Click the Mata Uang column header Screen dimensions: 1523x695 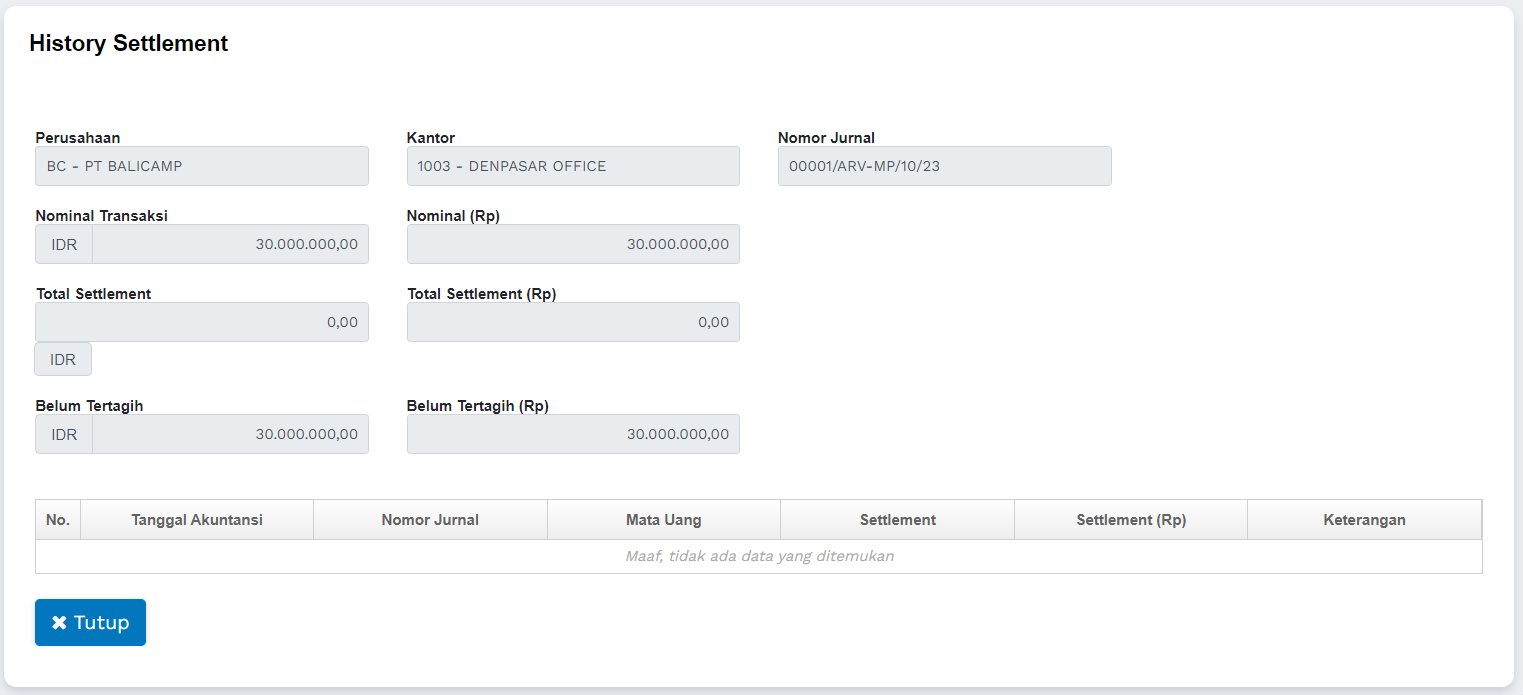point(664,520)
